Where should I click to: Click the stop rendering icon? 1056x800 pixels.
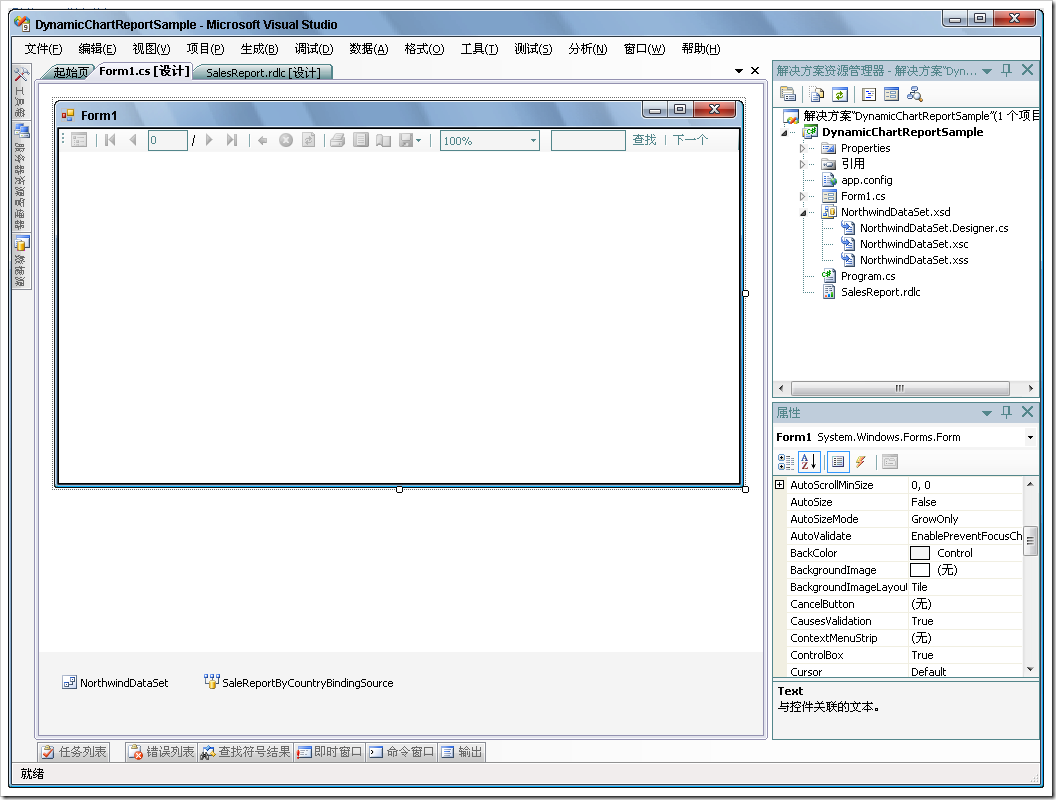point(286,140)
